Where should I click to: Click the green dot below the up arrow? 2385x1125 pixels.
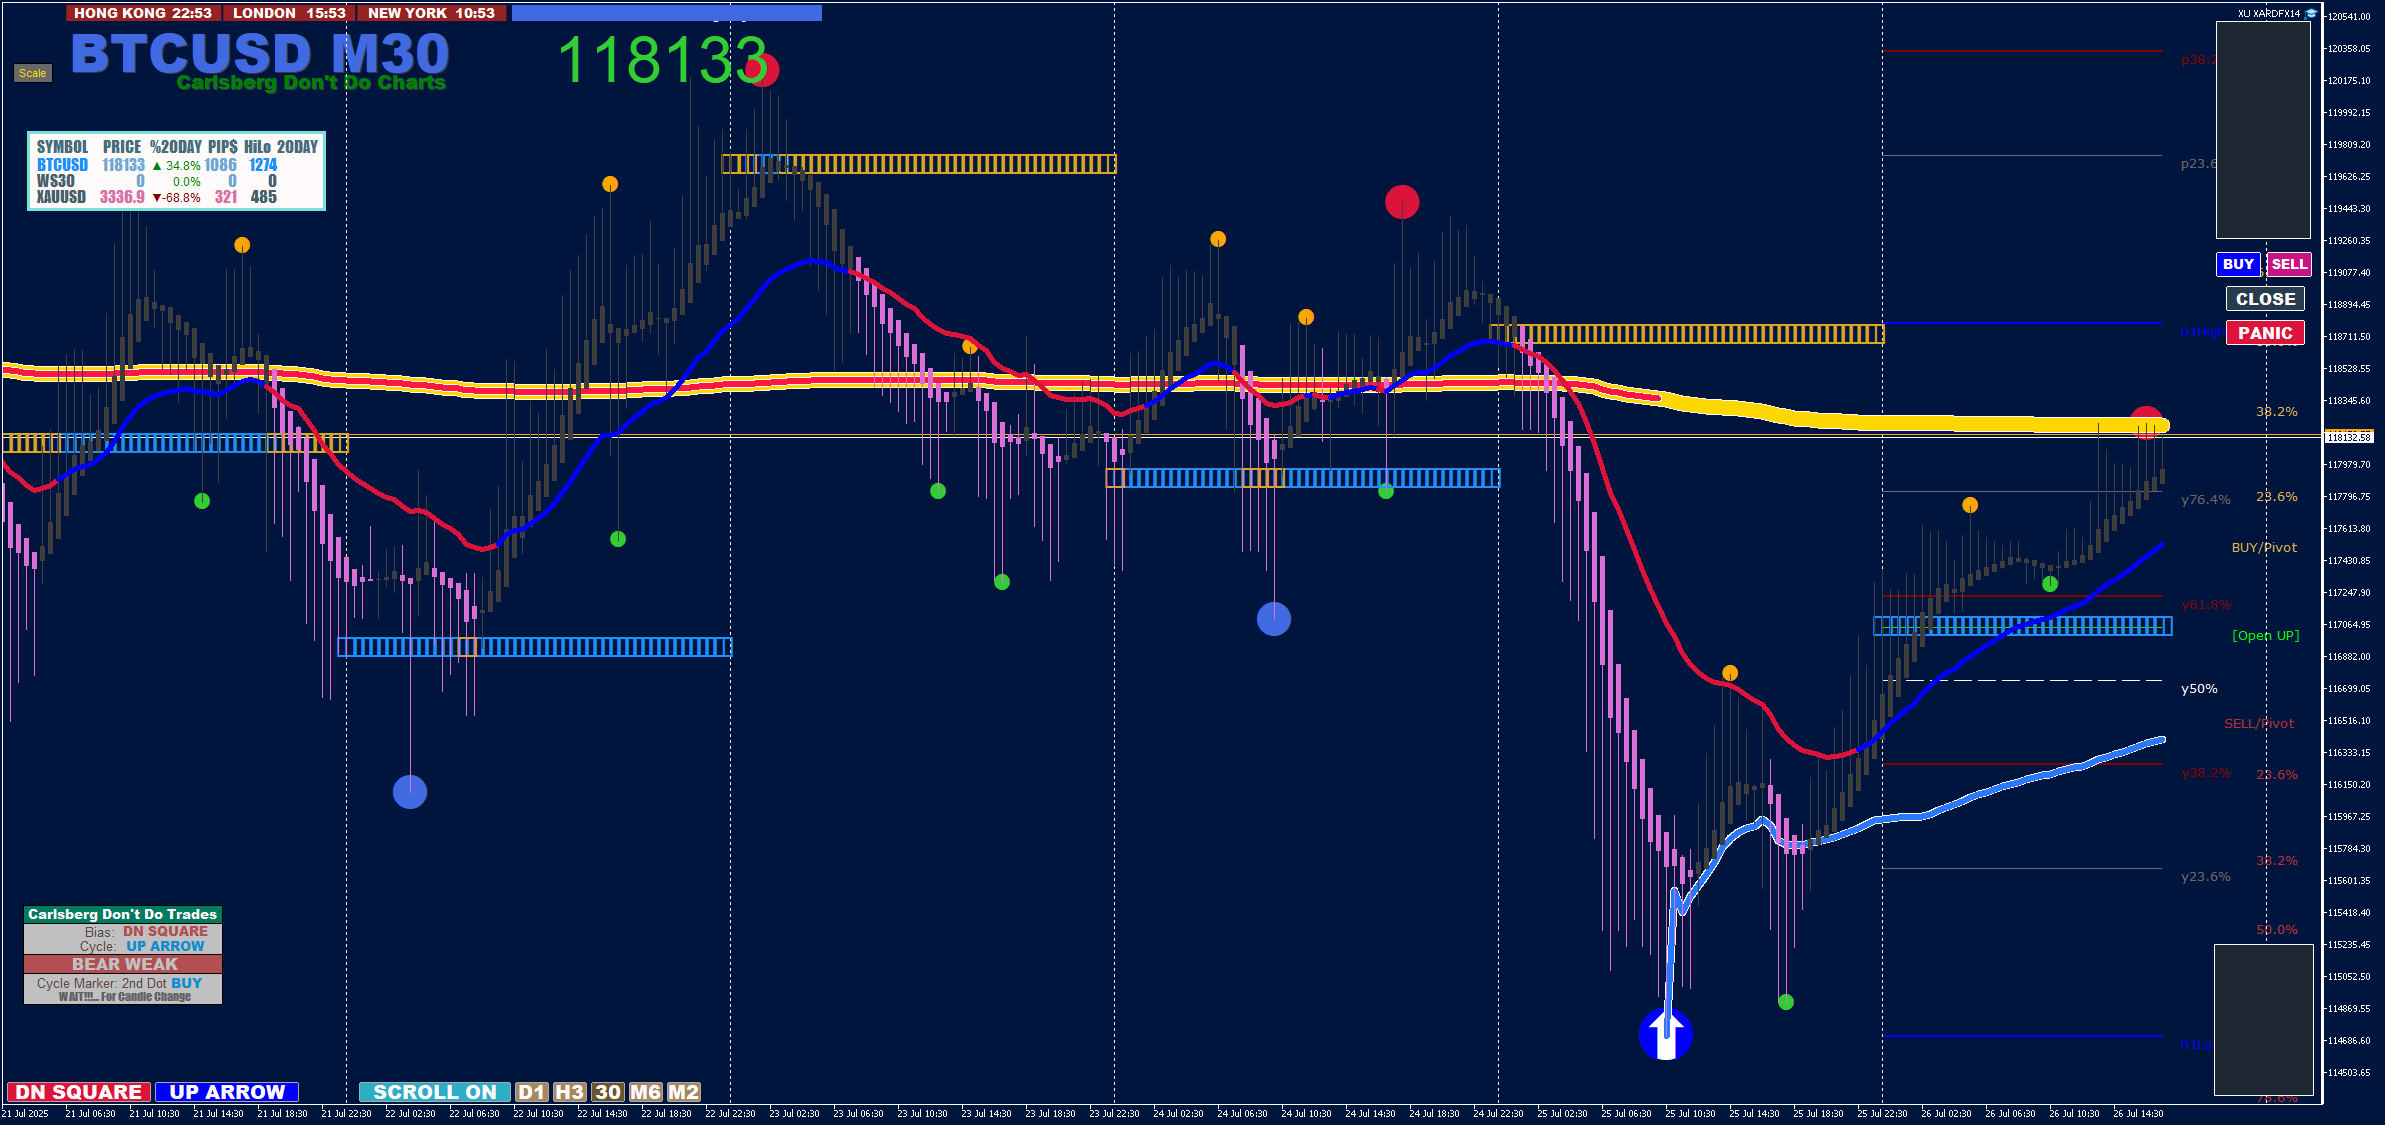point(1786,1002)
